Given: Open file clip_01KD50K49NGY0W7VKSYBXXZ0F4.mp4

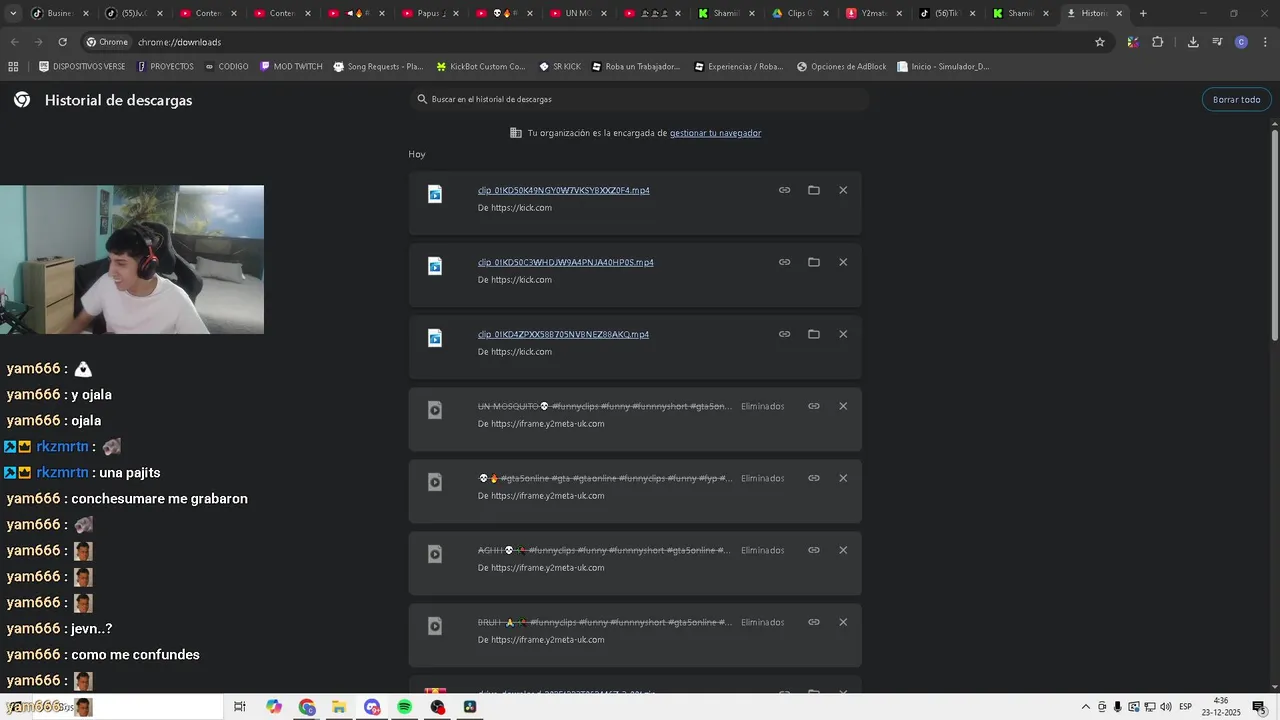Looking at the screenshot, I should 563,190.
